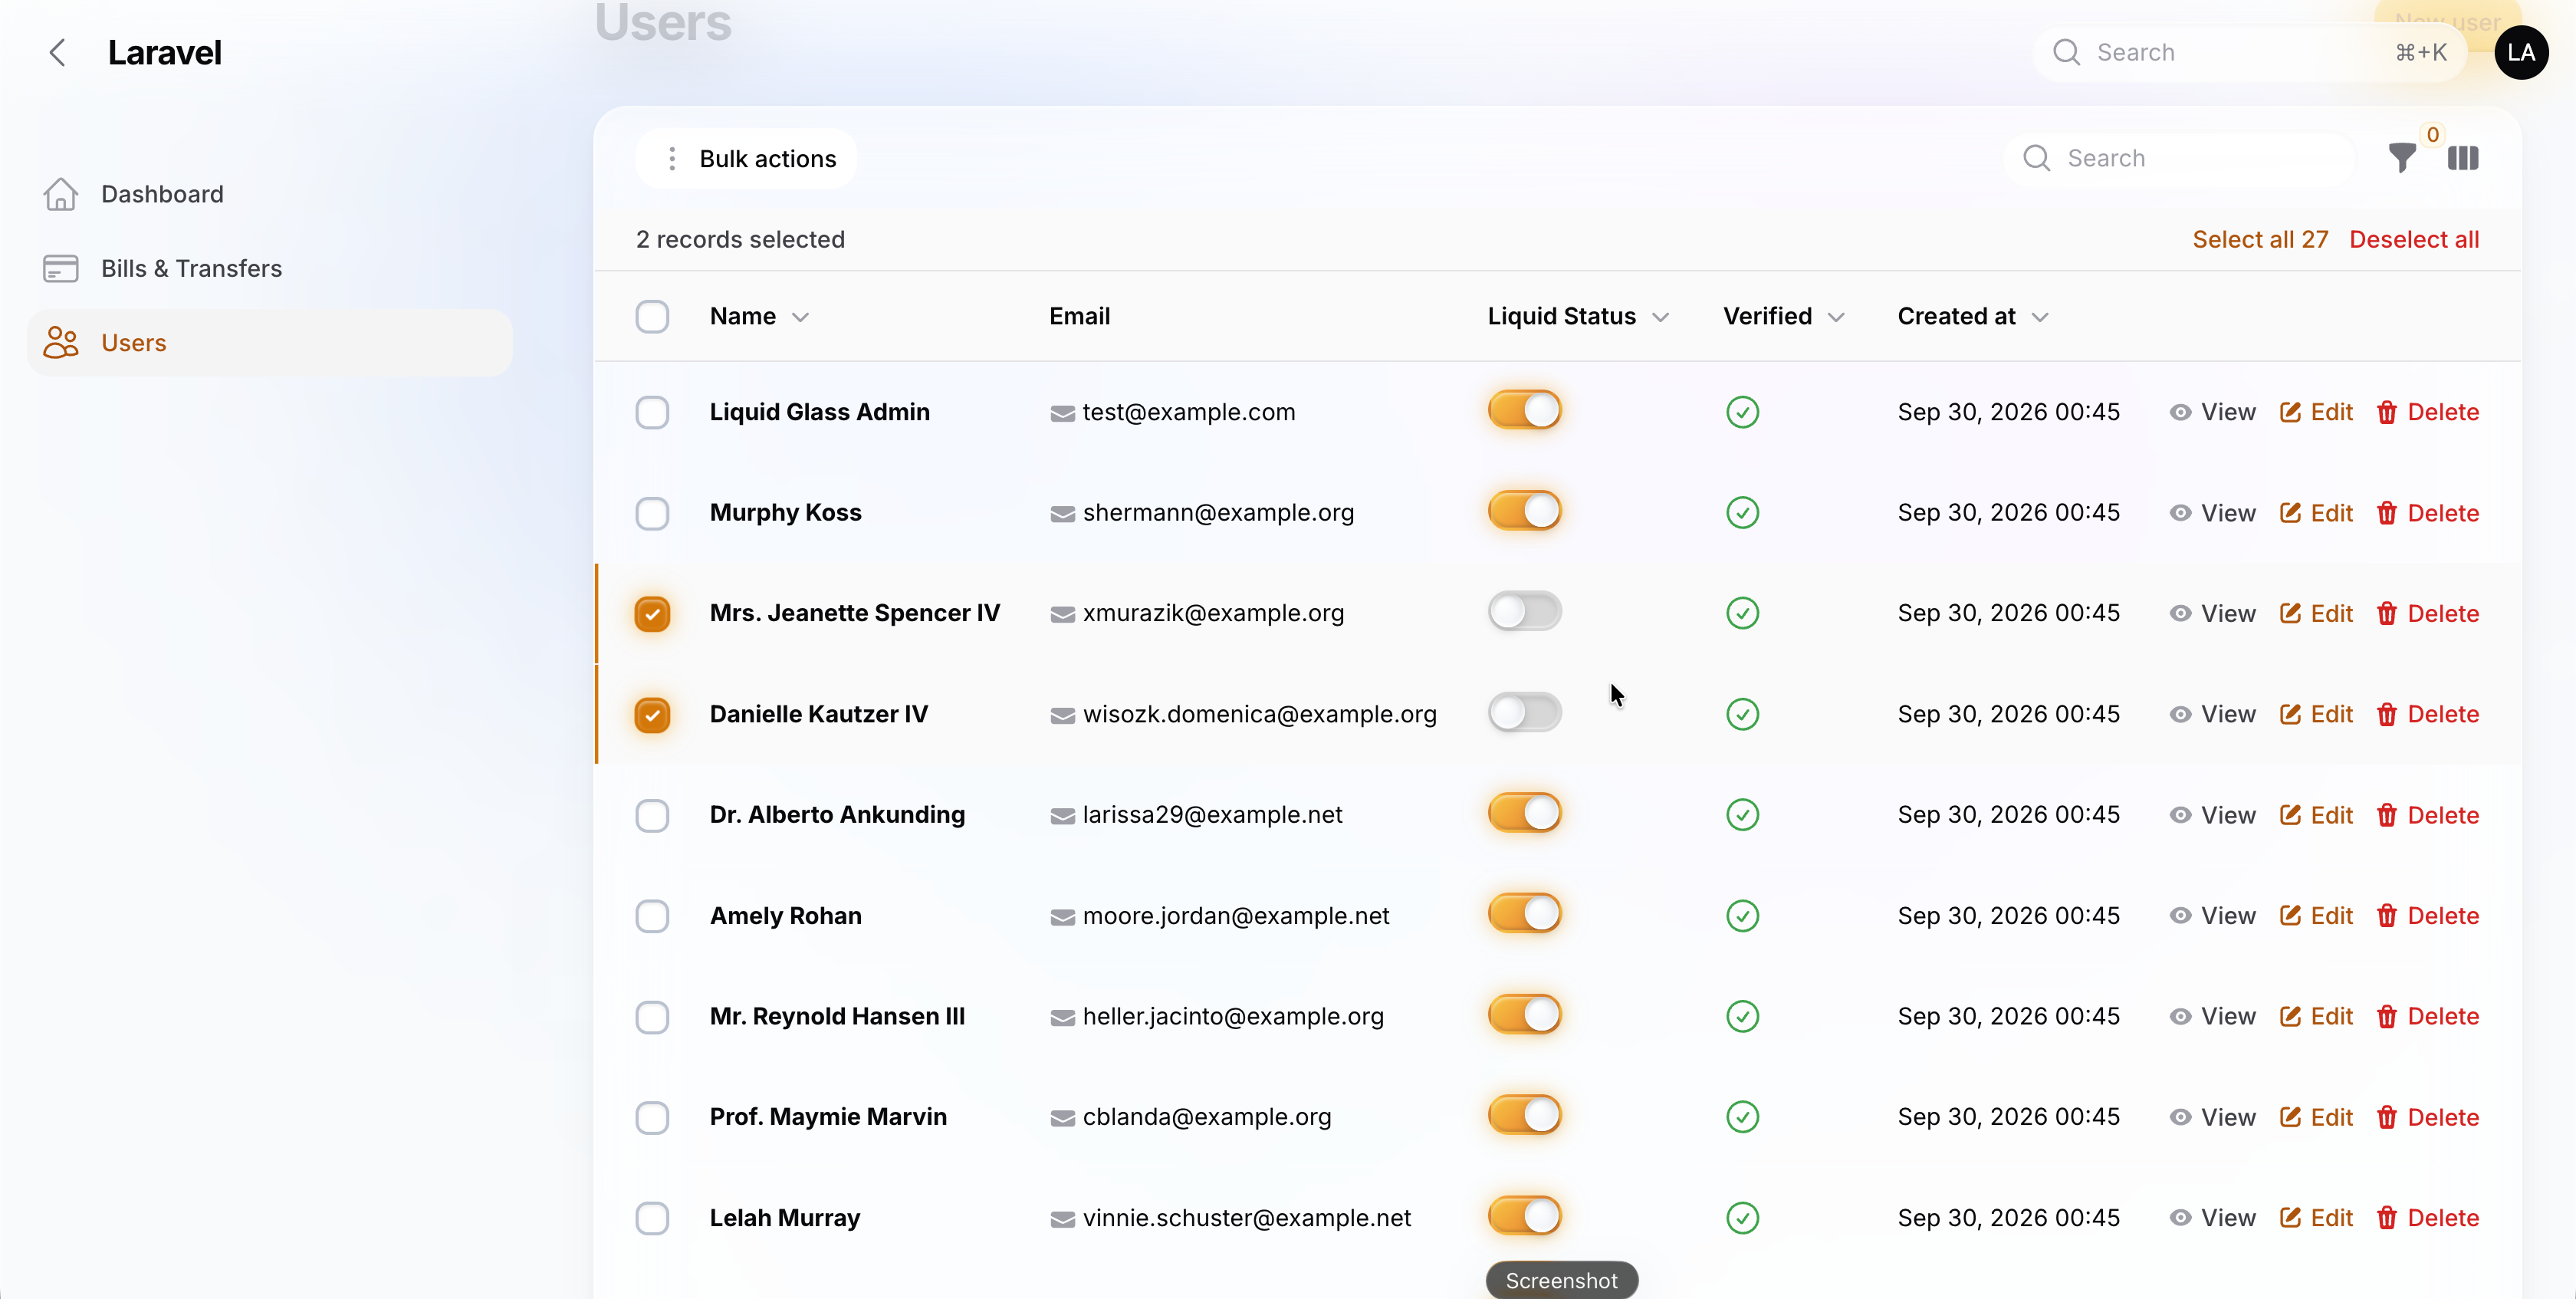Focus the table Search field
This screenshot has height=1299, width=2576.
[x=2180, y=159]
